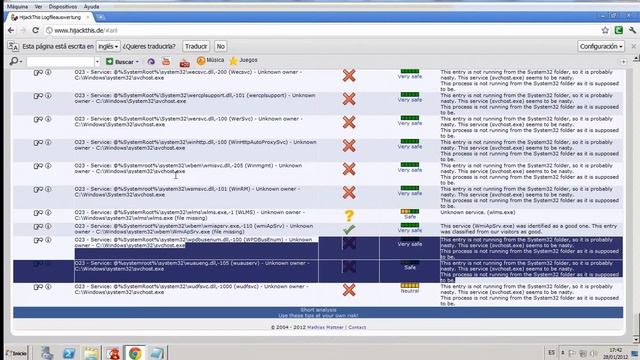Screen dimensions: 640x360
Task: Click Safe rating bar for WLMS
Action: (x=410, y=211)
